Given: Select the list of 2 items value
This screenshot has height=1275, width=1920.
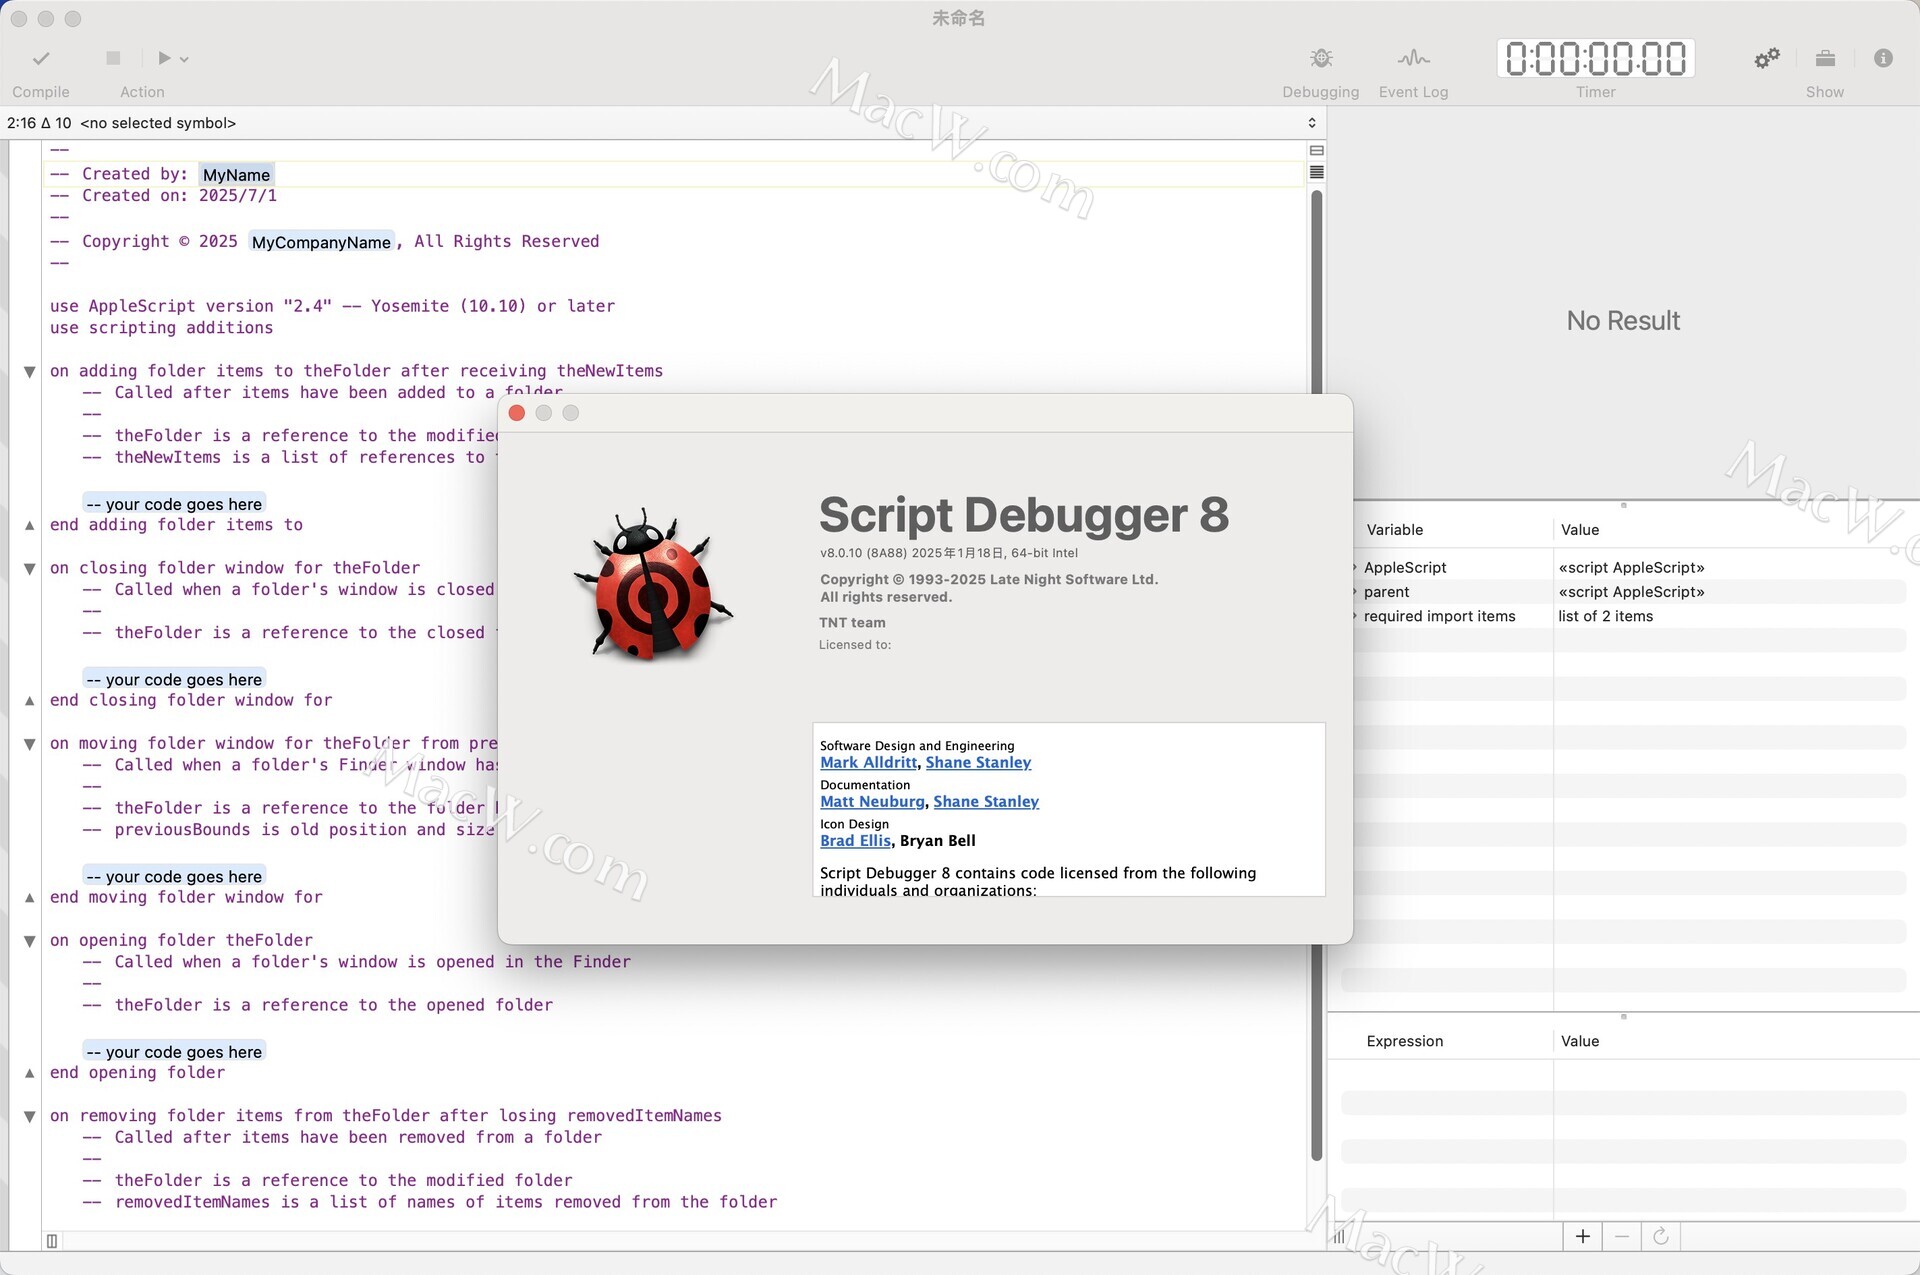Looking at the screenshot, I should coord(1605,616).
